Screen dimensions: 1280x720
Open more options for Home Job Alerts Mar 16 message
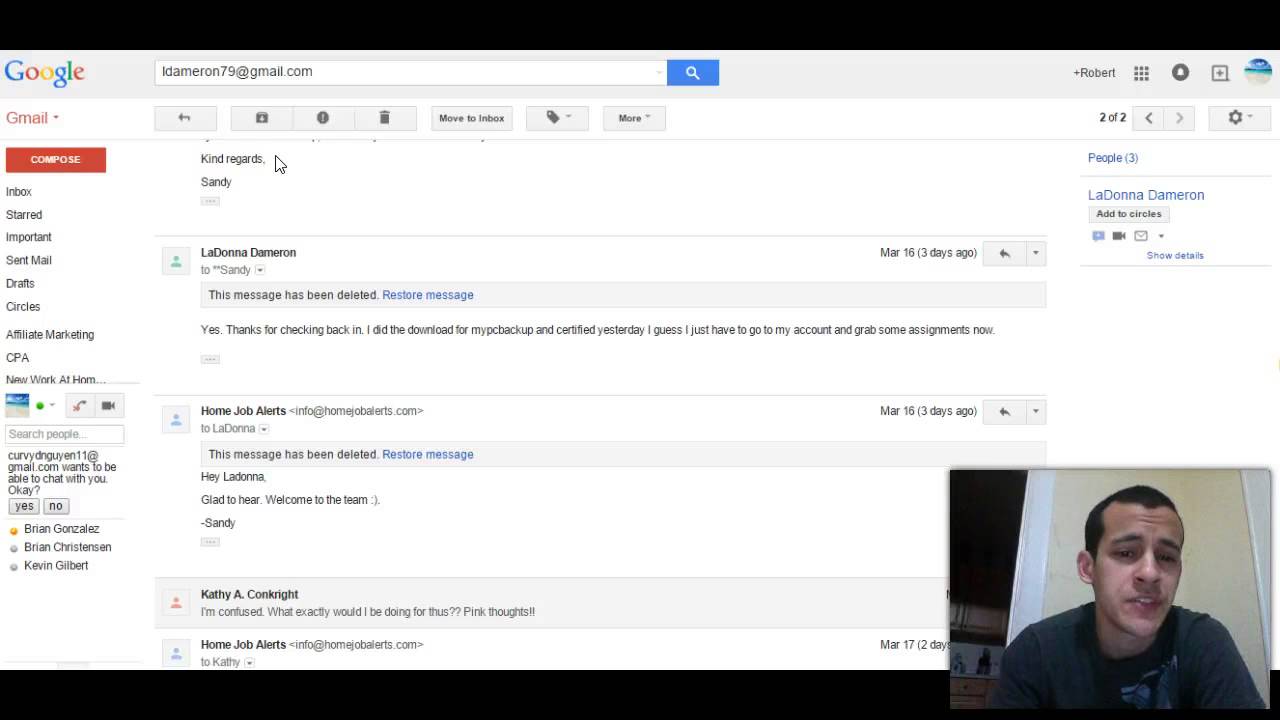coord(1036,412)
